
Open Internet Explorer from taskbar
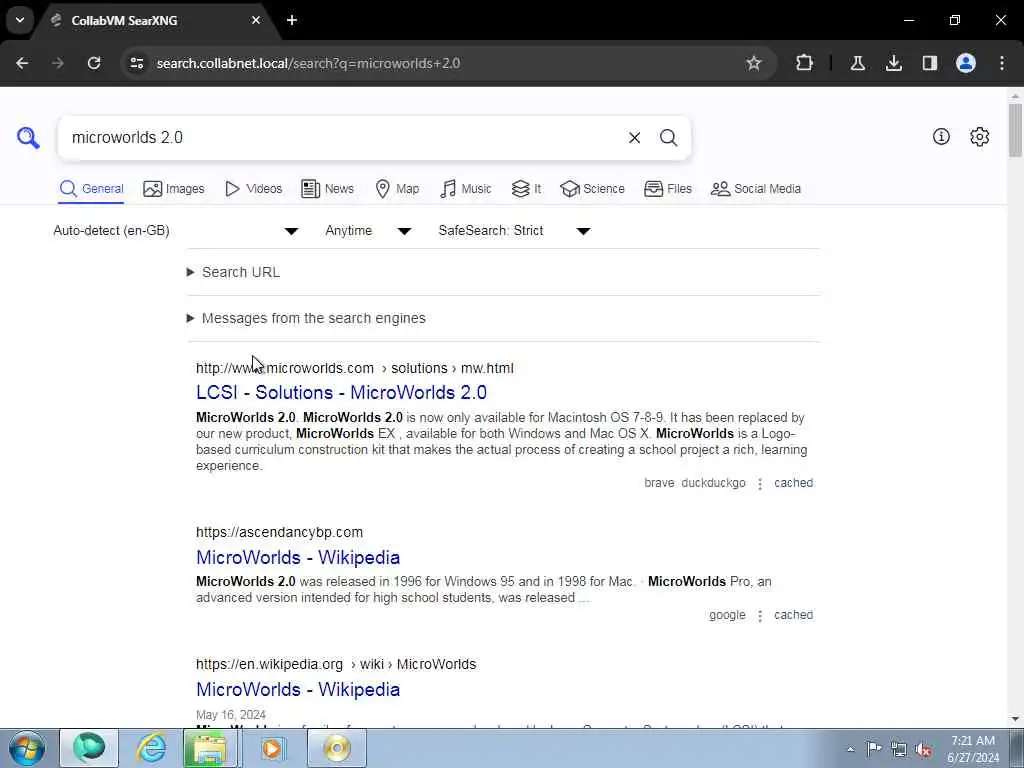pos(151,748)
